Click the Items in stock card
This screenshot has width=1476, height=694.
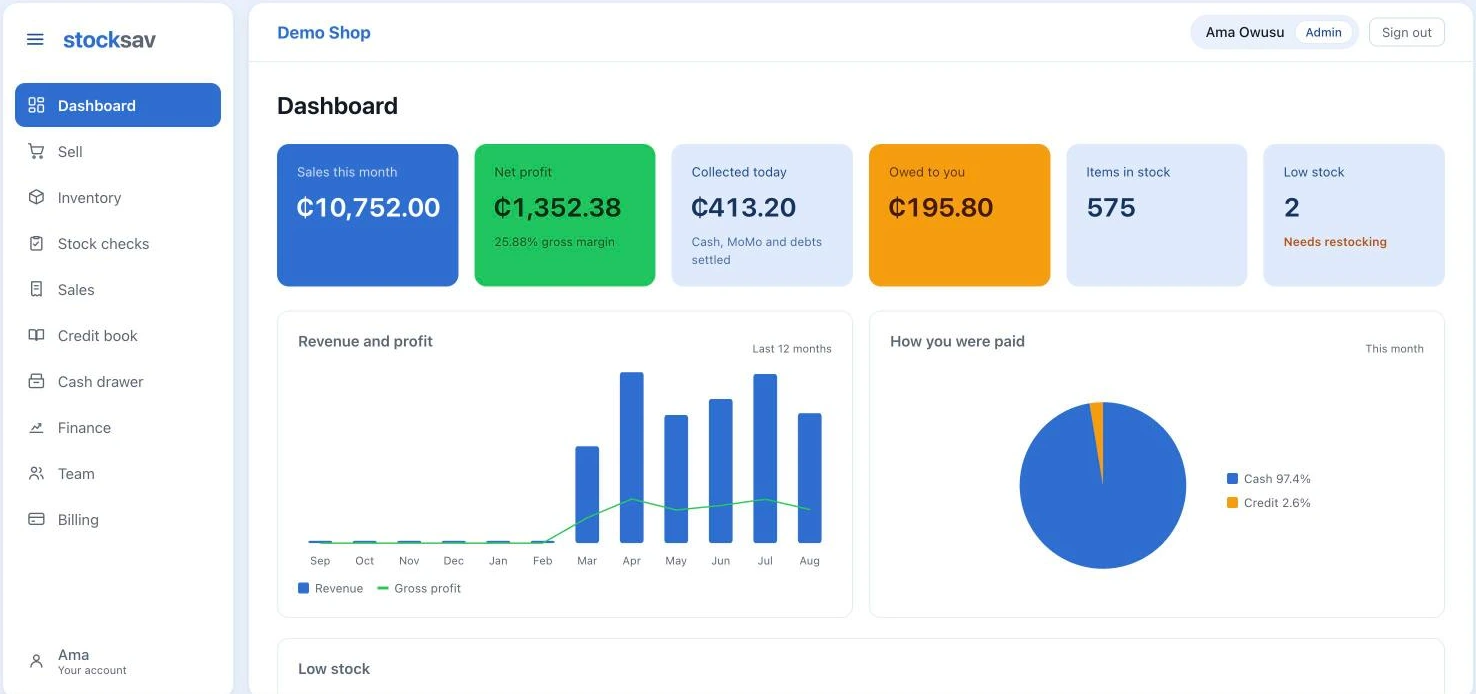[x=1157, y=215]
